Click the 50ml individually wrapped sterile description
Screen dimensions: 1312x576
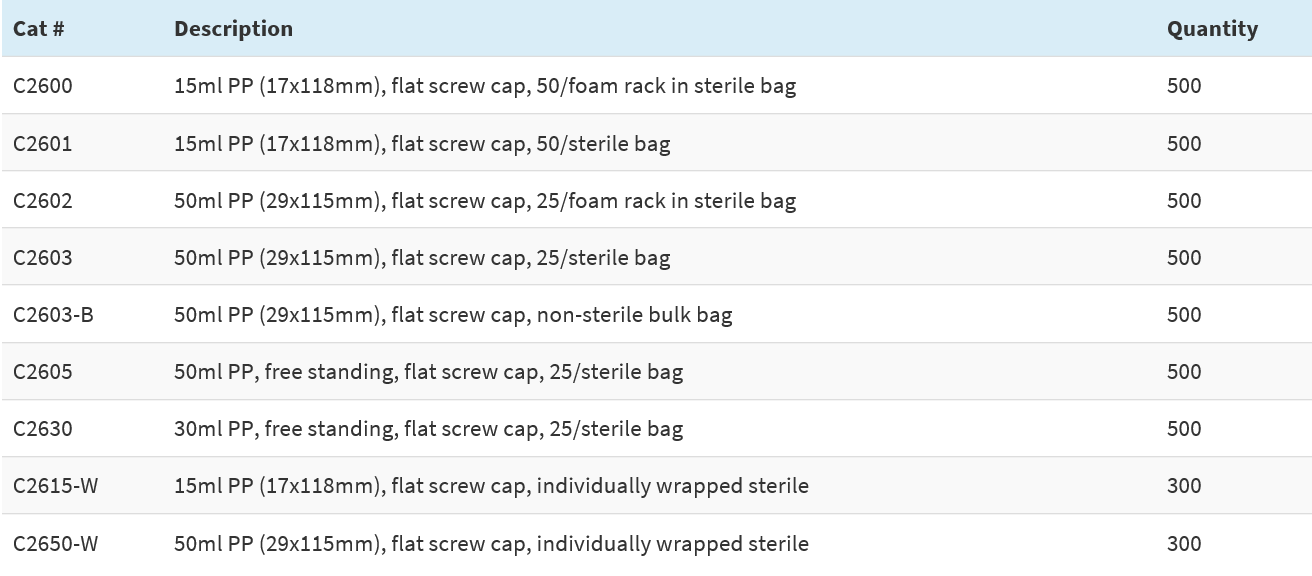pos(491,544)
